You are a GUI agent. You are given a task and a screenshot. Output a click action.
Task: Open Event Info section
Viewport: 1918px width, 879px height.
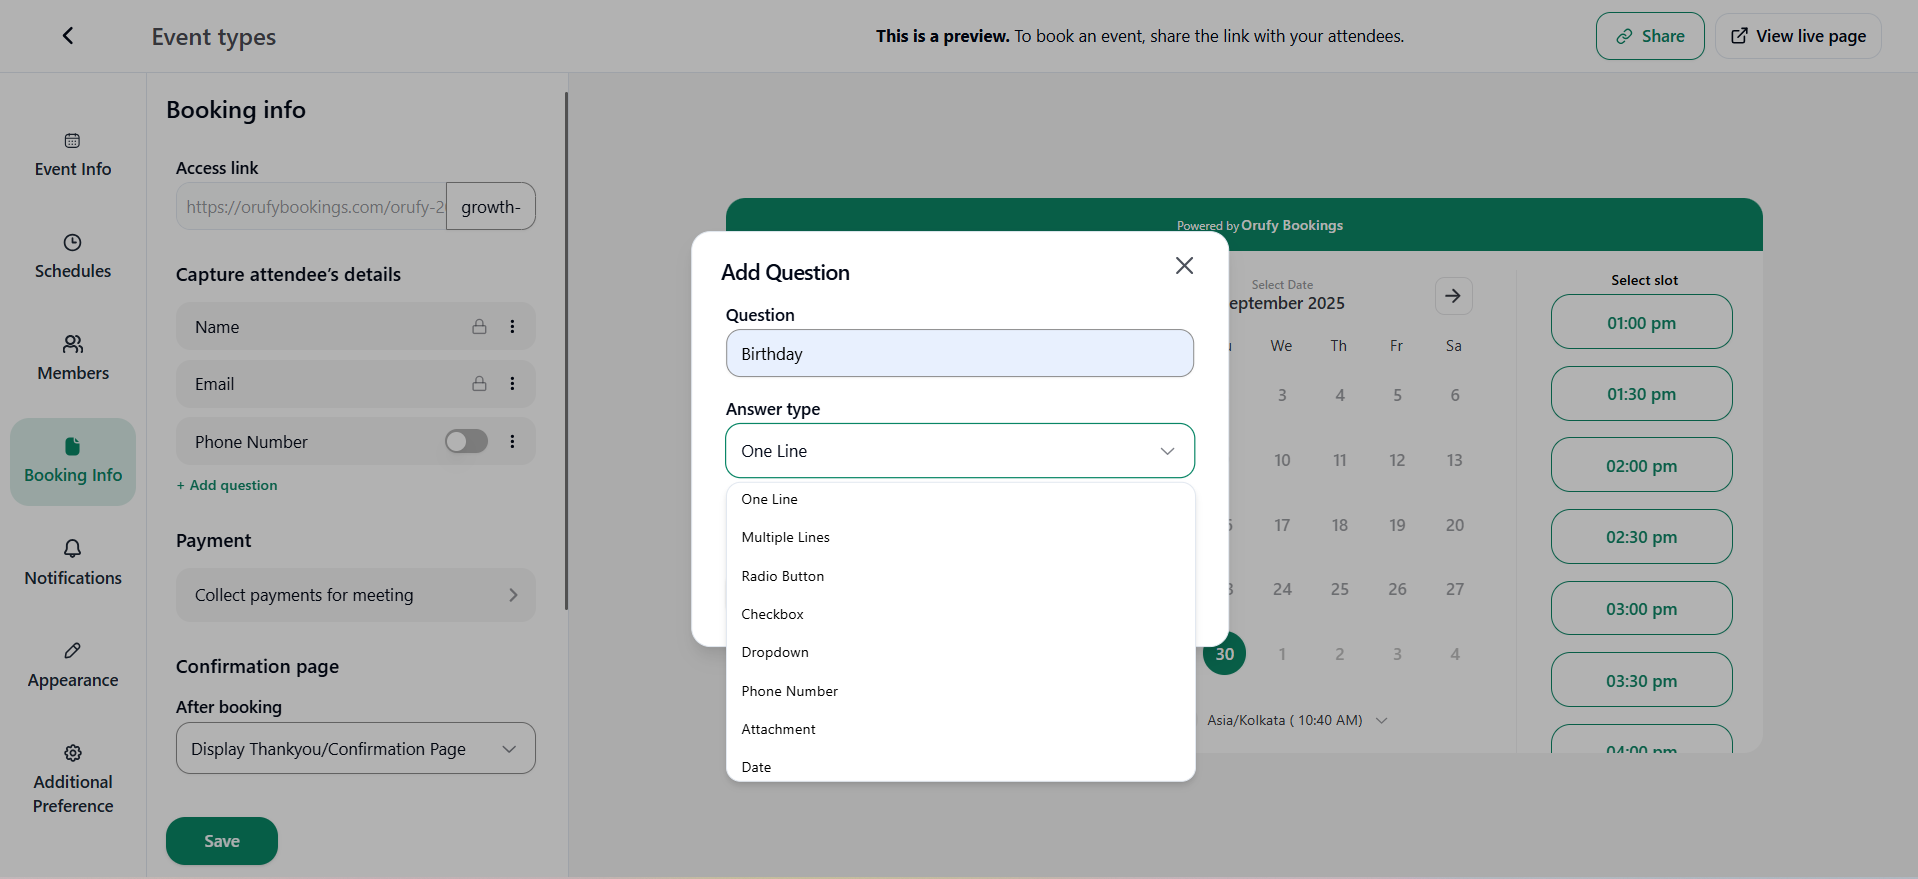point(73,155)
